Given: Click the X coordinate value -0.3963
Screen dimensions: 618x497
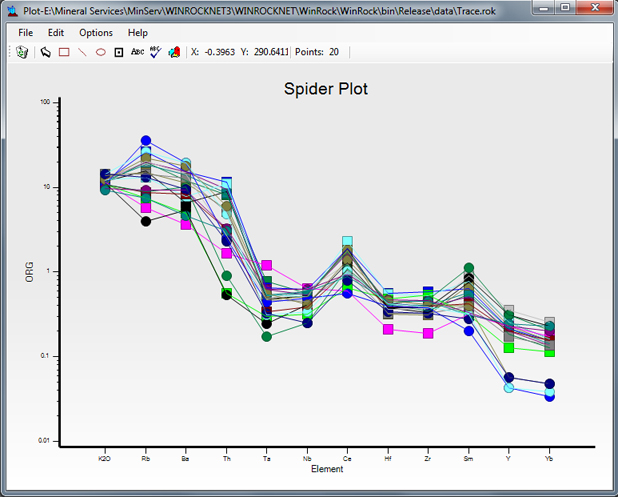Looking at the screenshot, I should coord(220,52).
